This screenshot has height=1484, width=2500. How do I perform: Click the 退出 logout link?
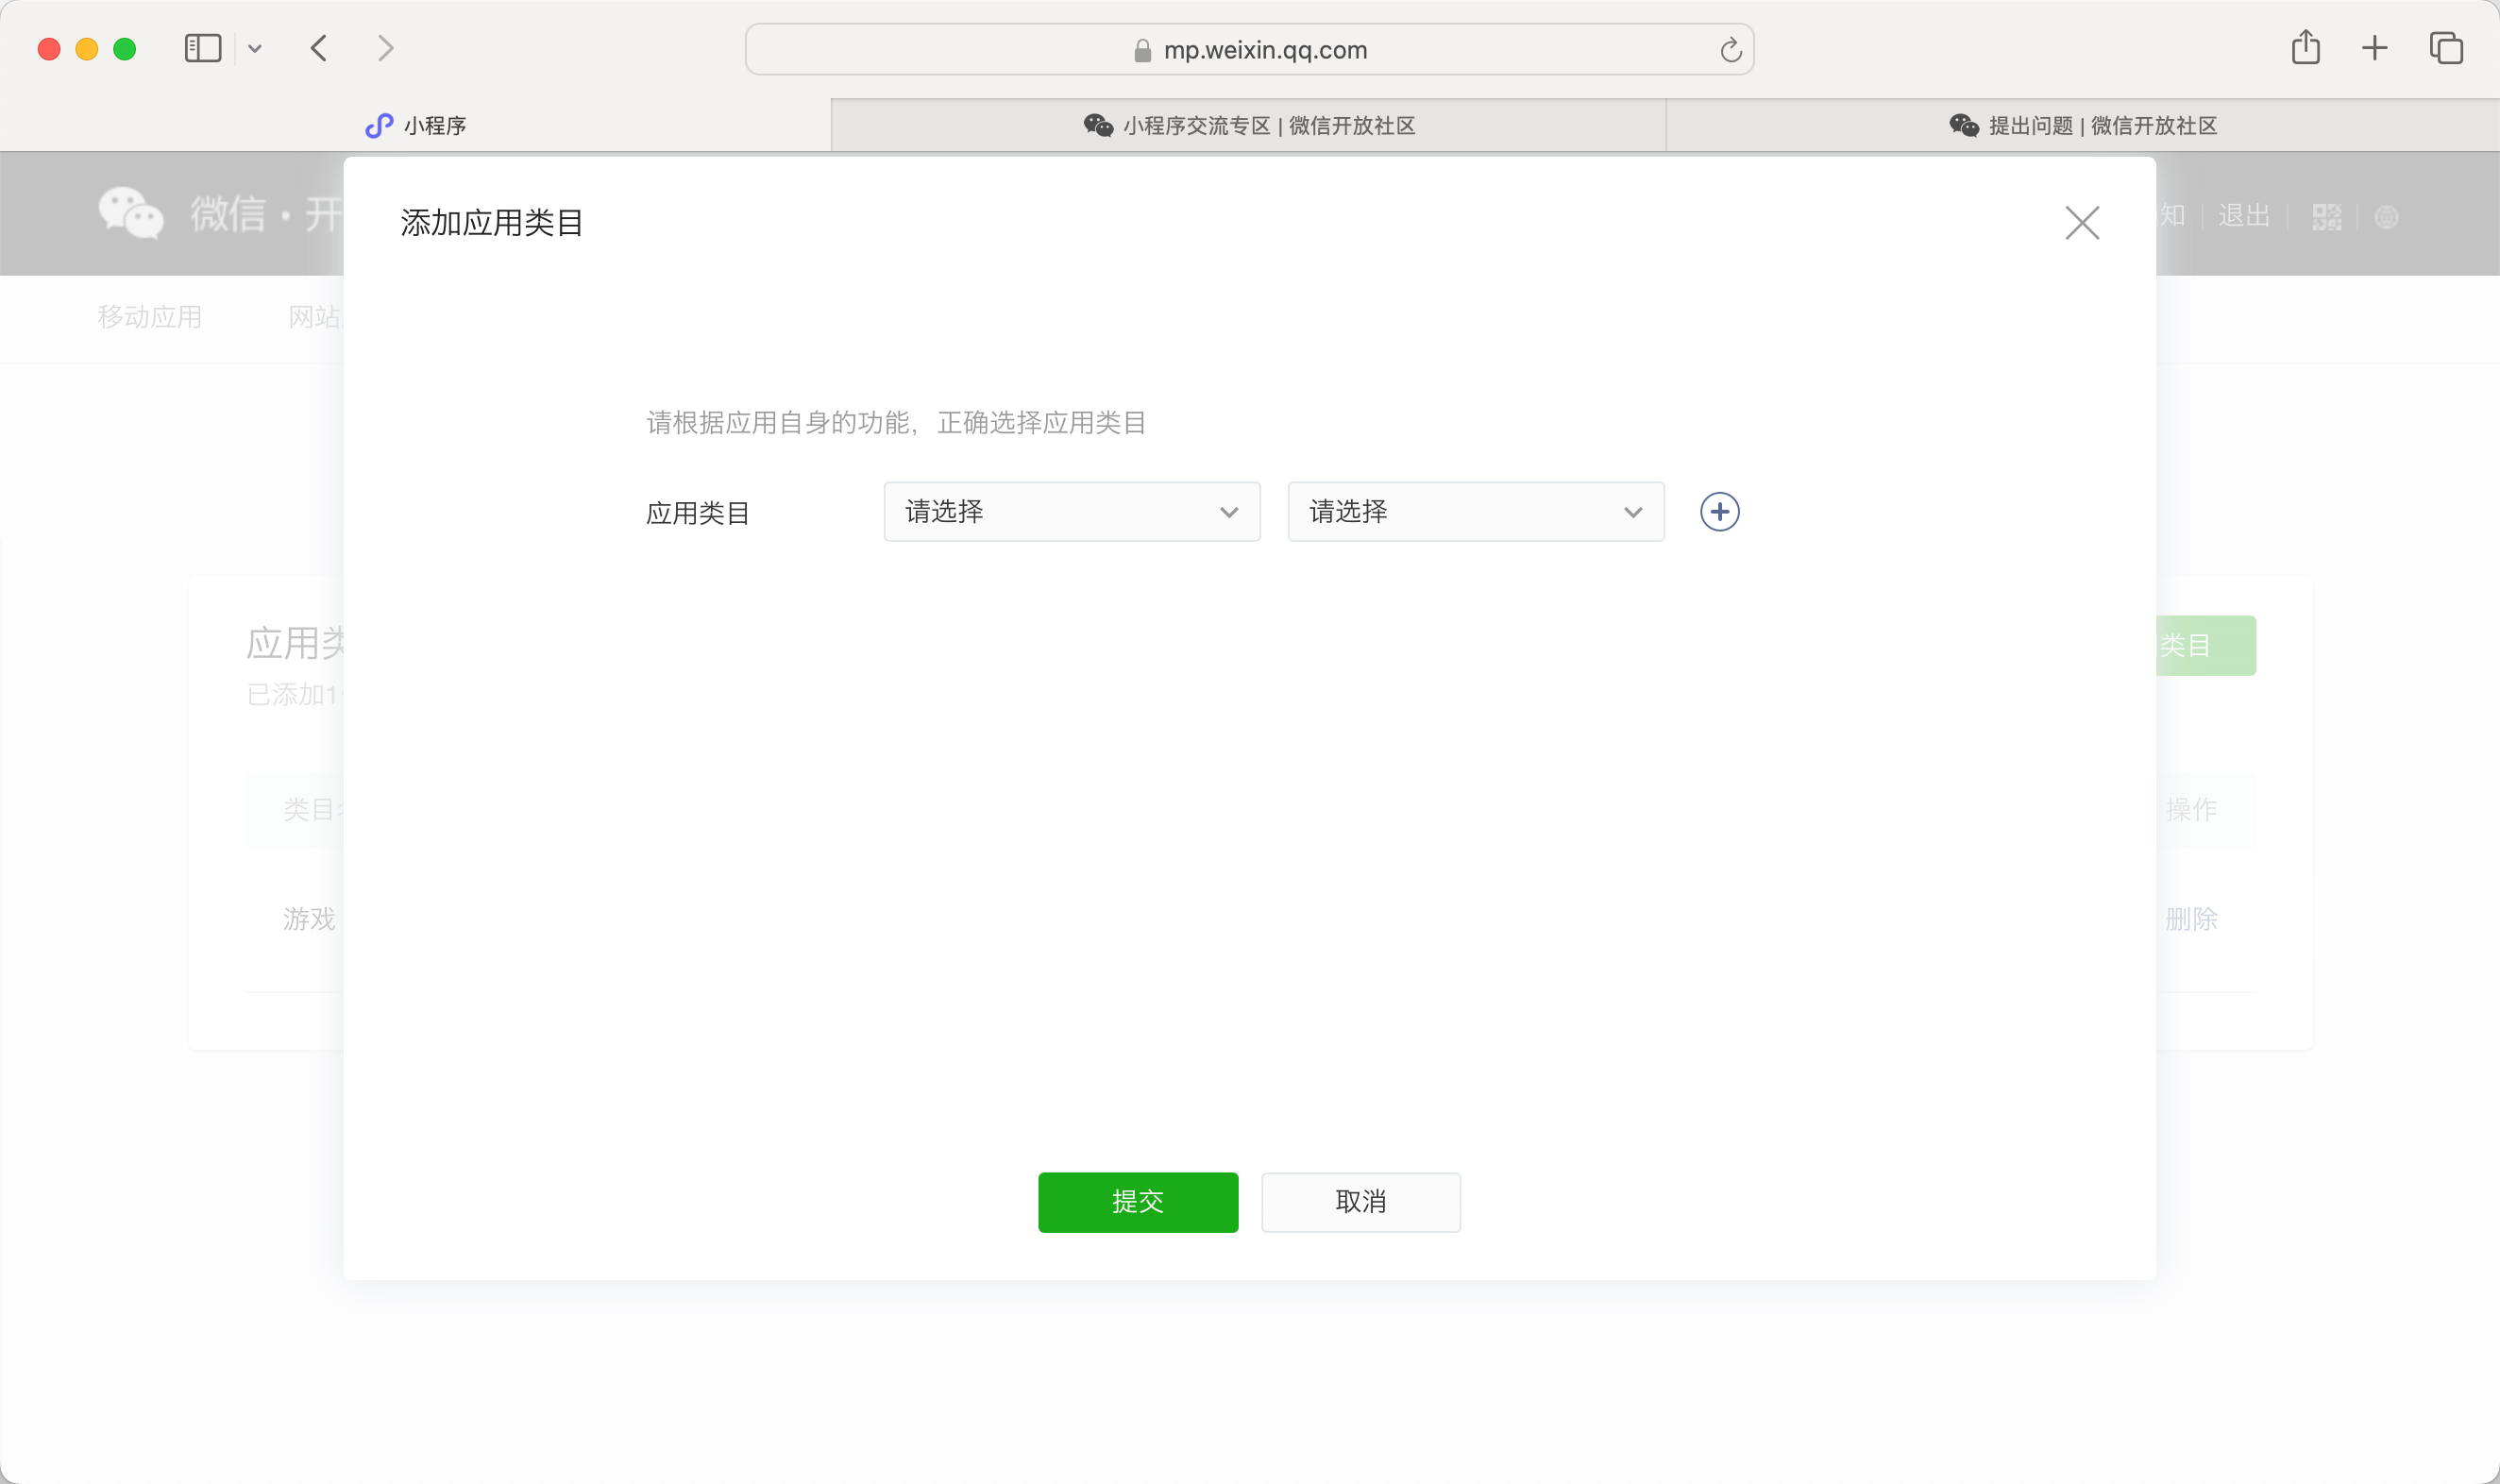tap(2243, 216)
